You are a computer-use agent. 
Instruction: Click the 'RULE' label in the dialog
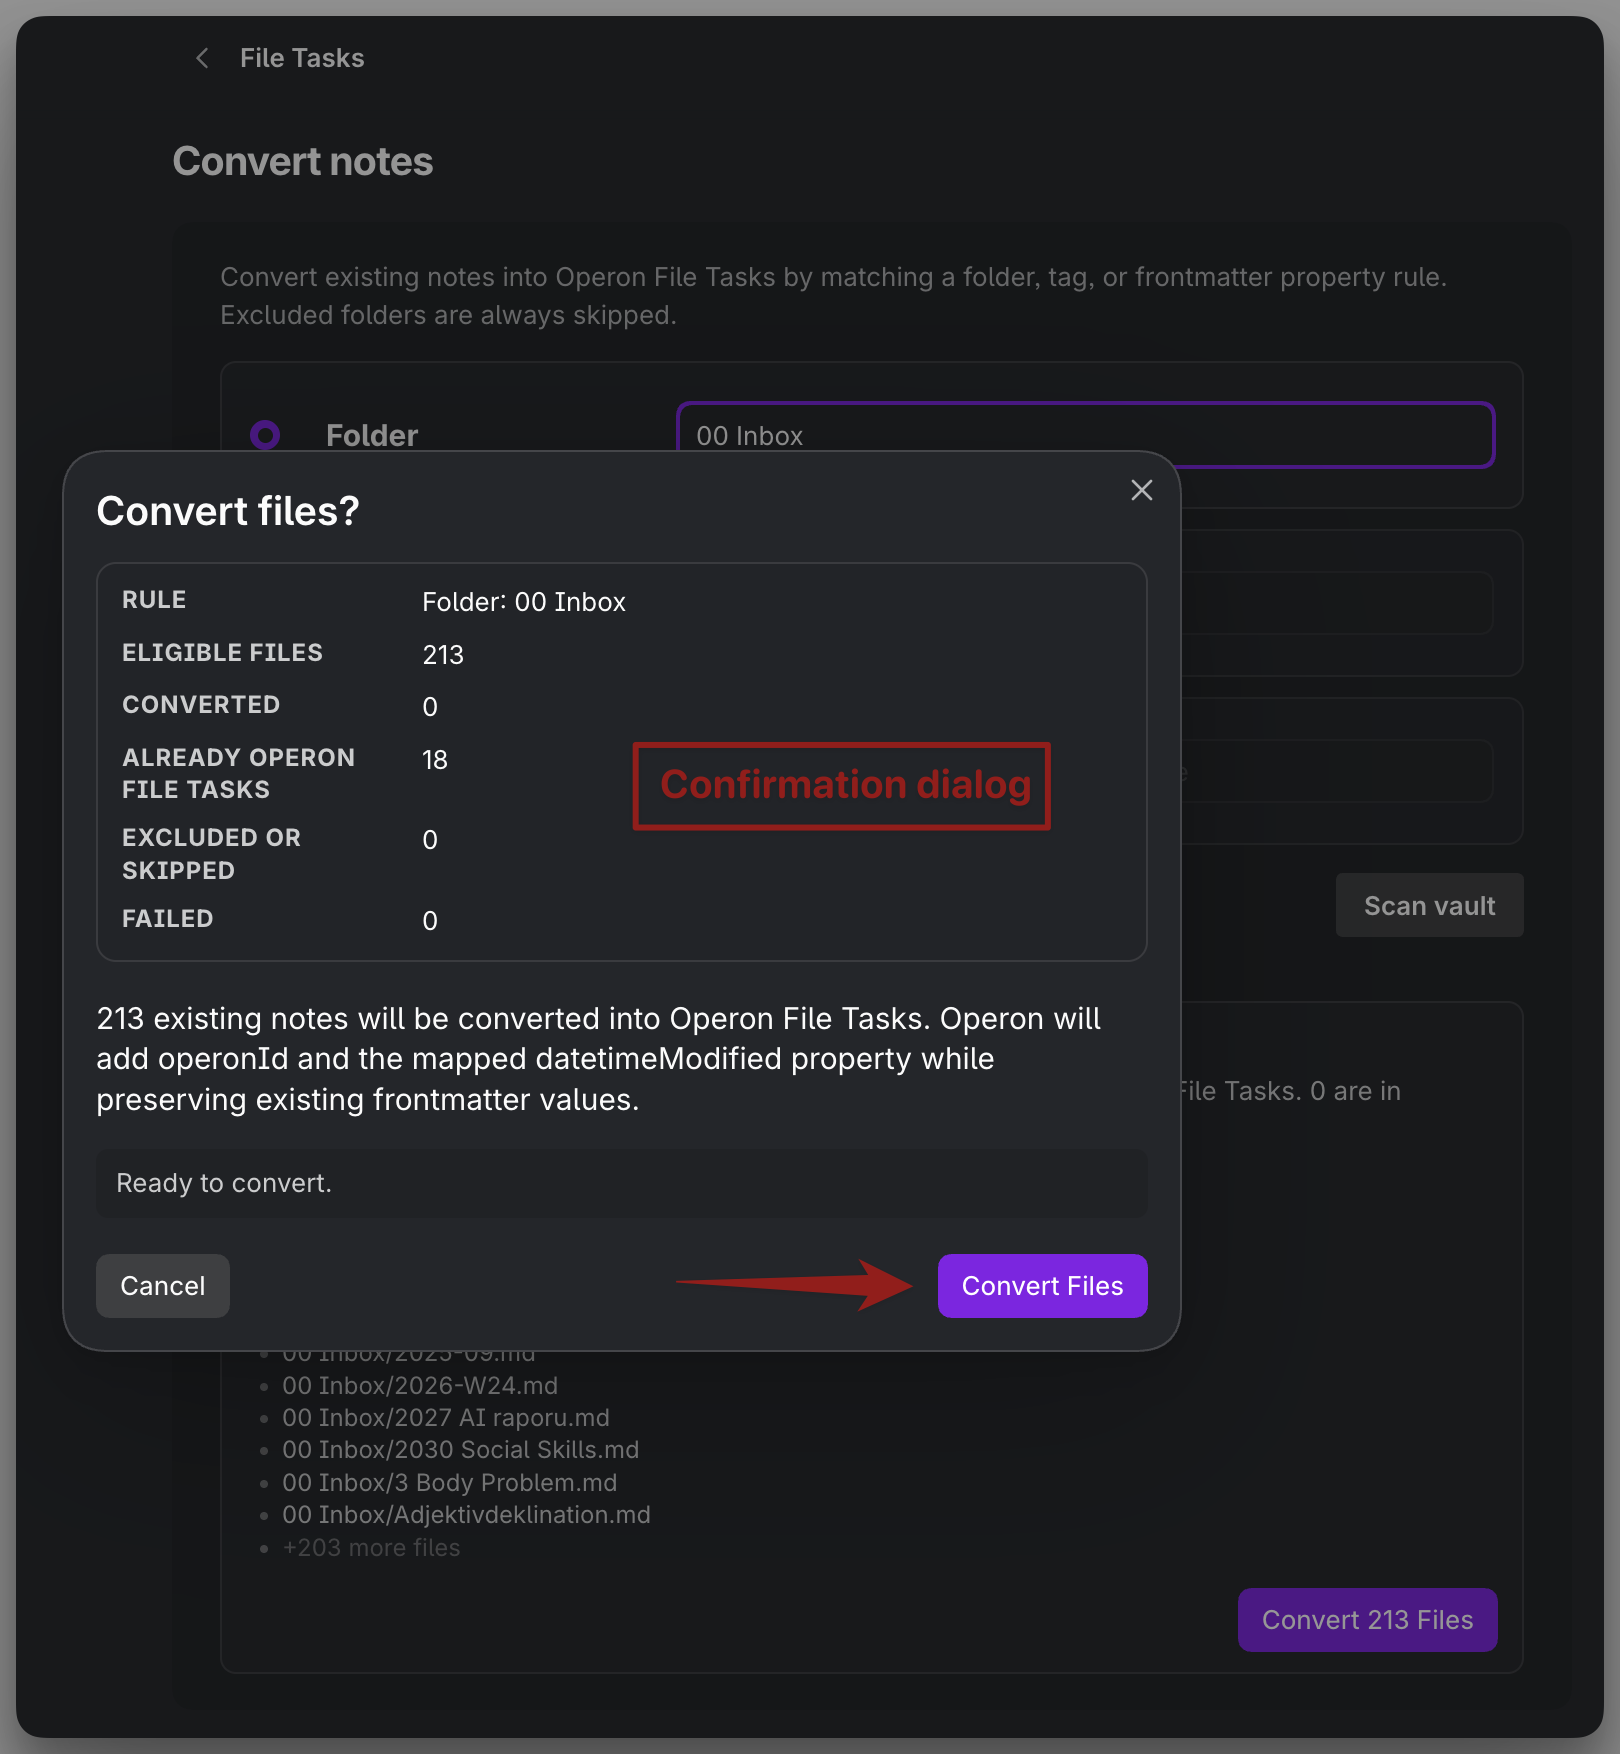pos(154,600)
